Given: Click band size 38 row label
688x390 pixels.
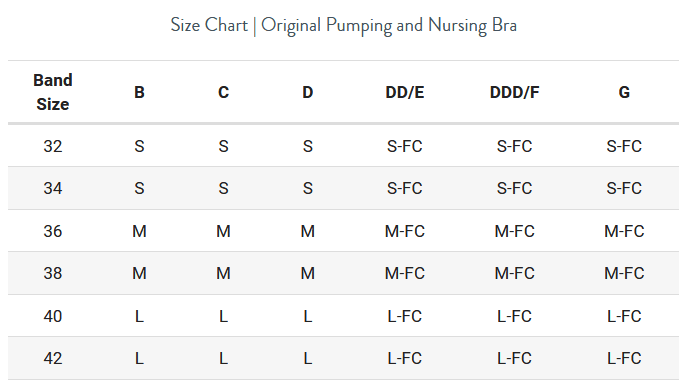Looking at the screenshot, I should pos(53,273).
